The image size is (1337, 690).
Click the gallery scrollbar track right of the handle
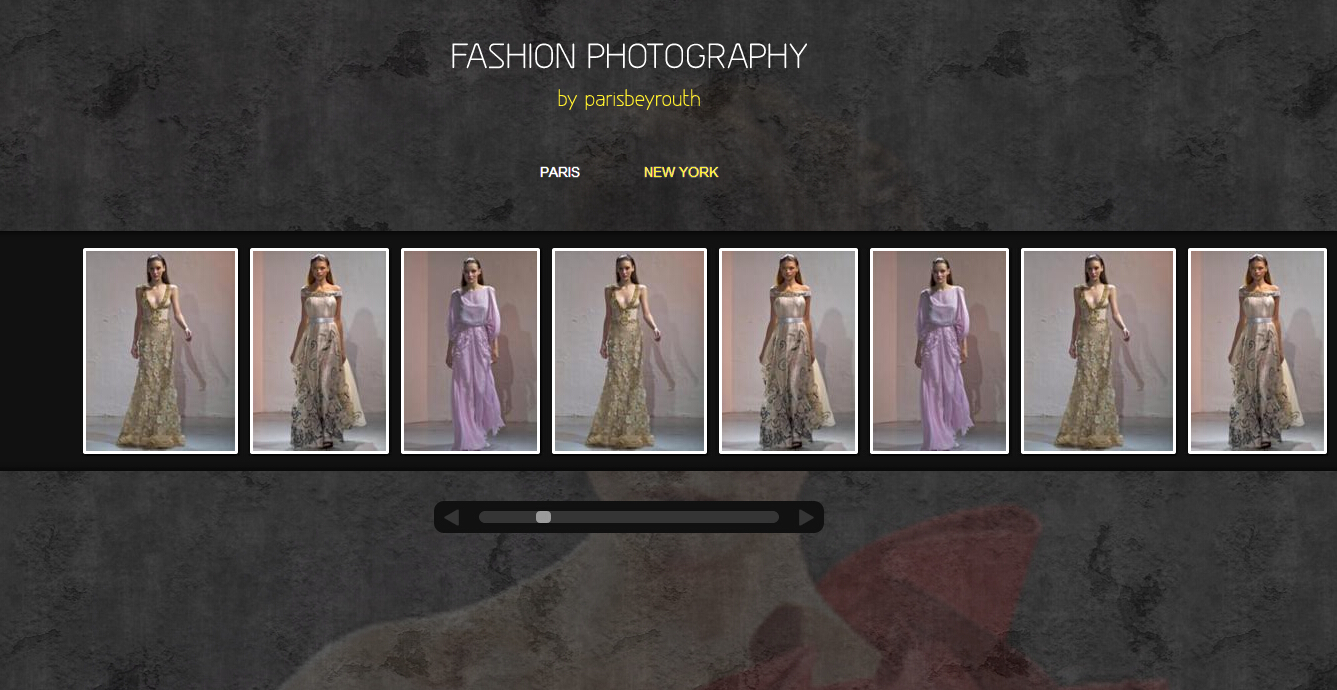coord(664,517)
